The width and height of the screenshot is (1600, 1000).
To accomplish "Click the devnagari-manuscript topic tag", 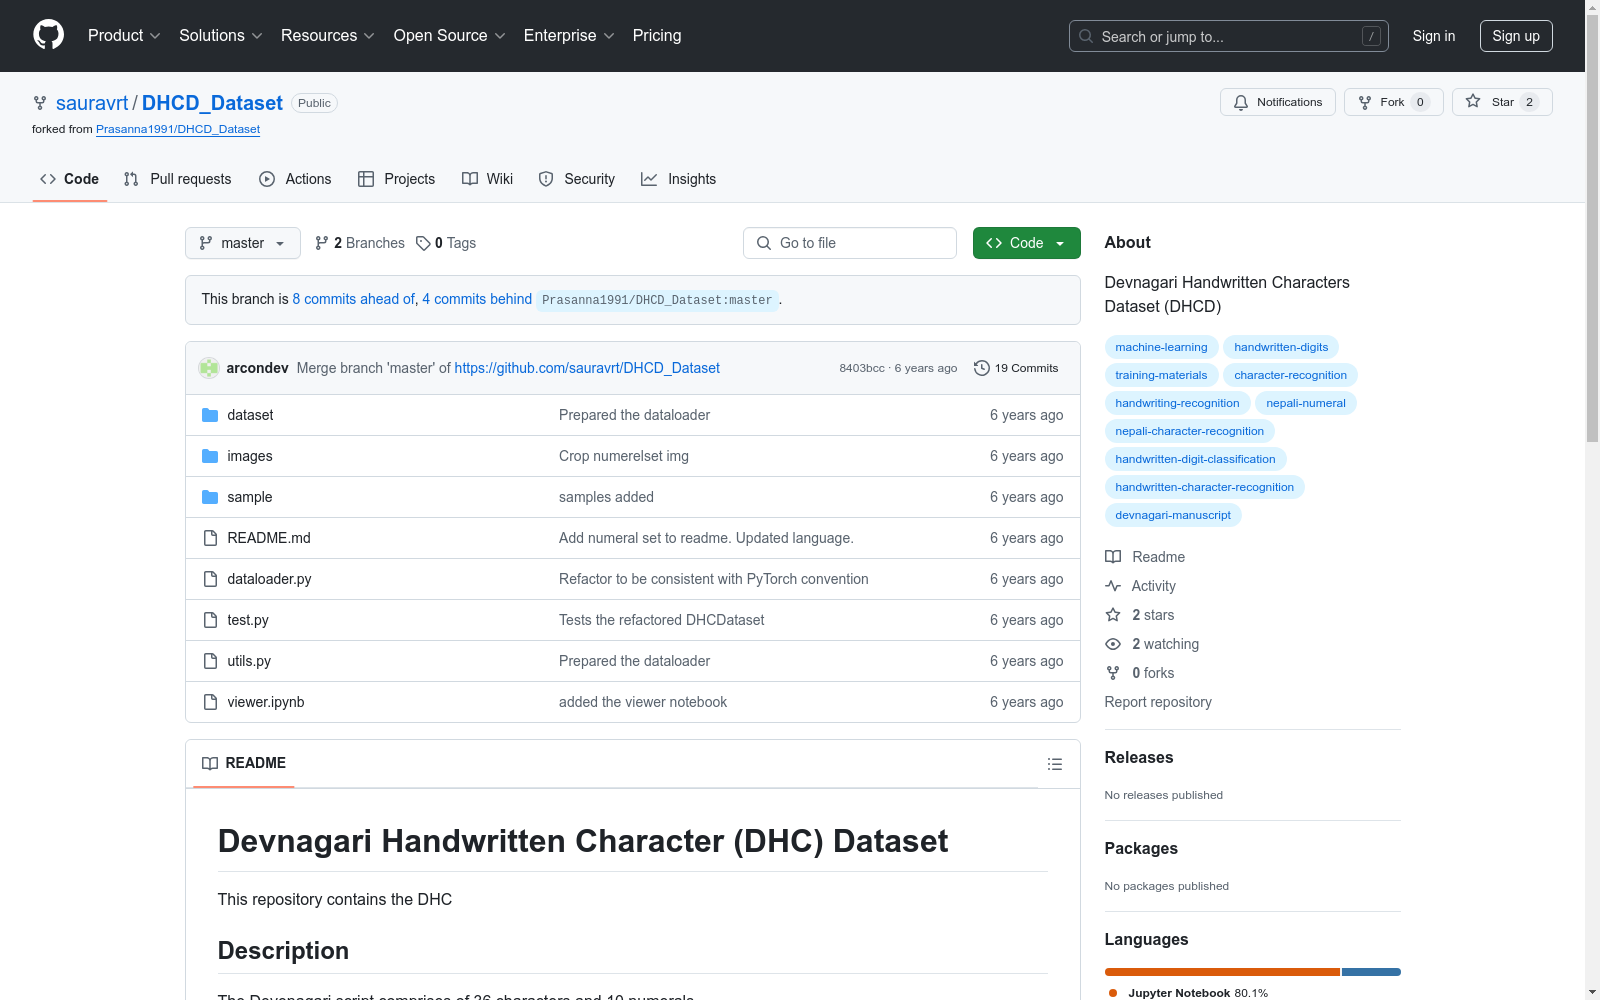I will coord(1173,515).
